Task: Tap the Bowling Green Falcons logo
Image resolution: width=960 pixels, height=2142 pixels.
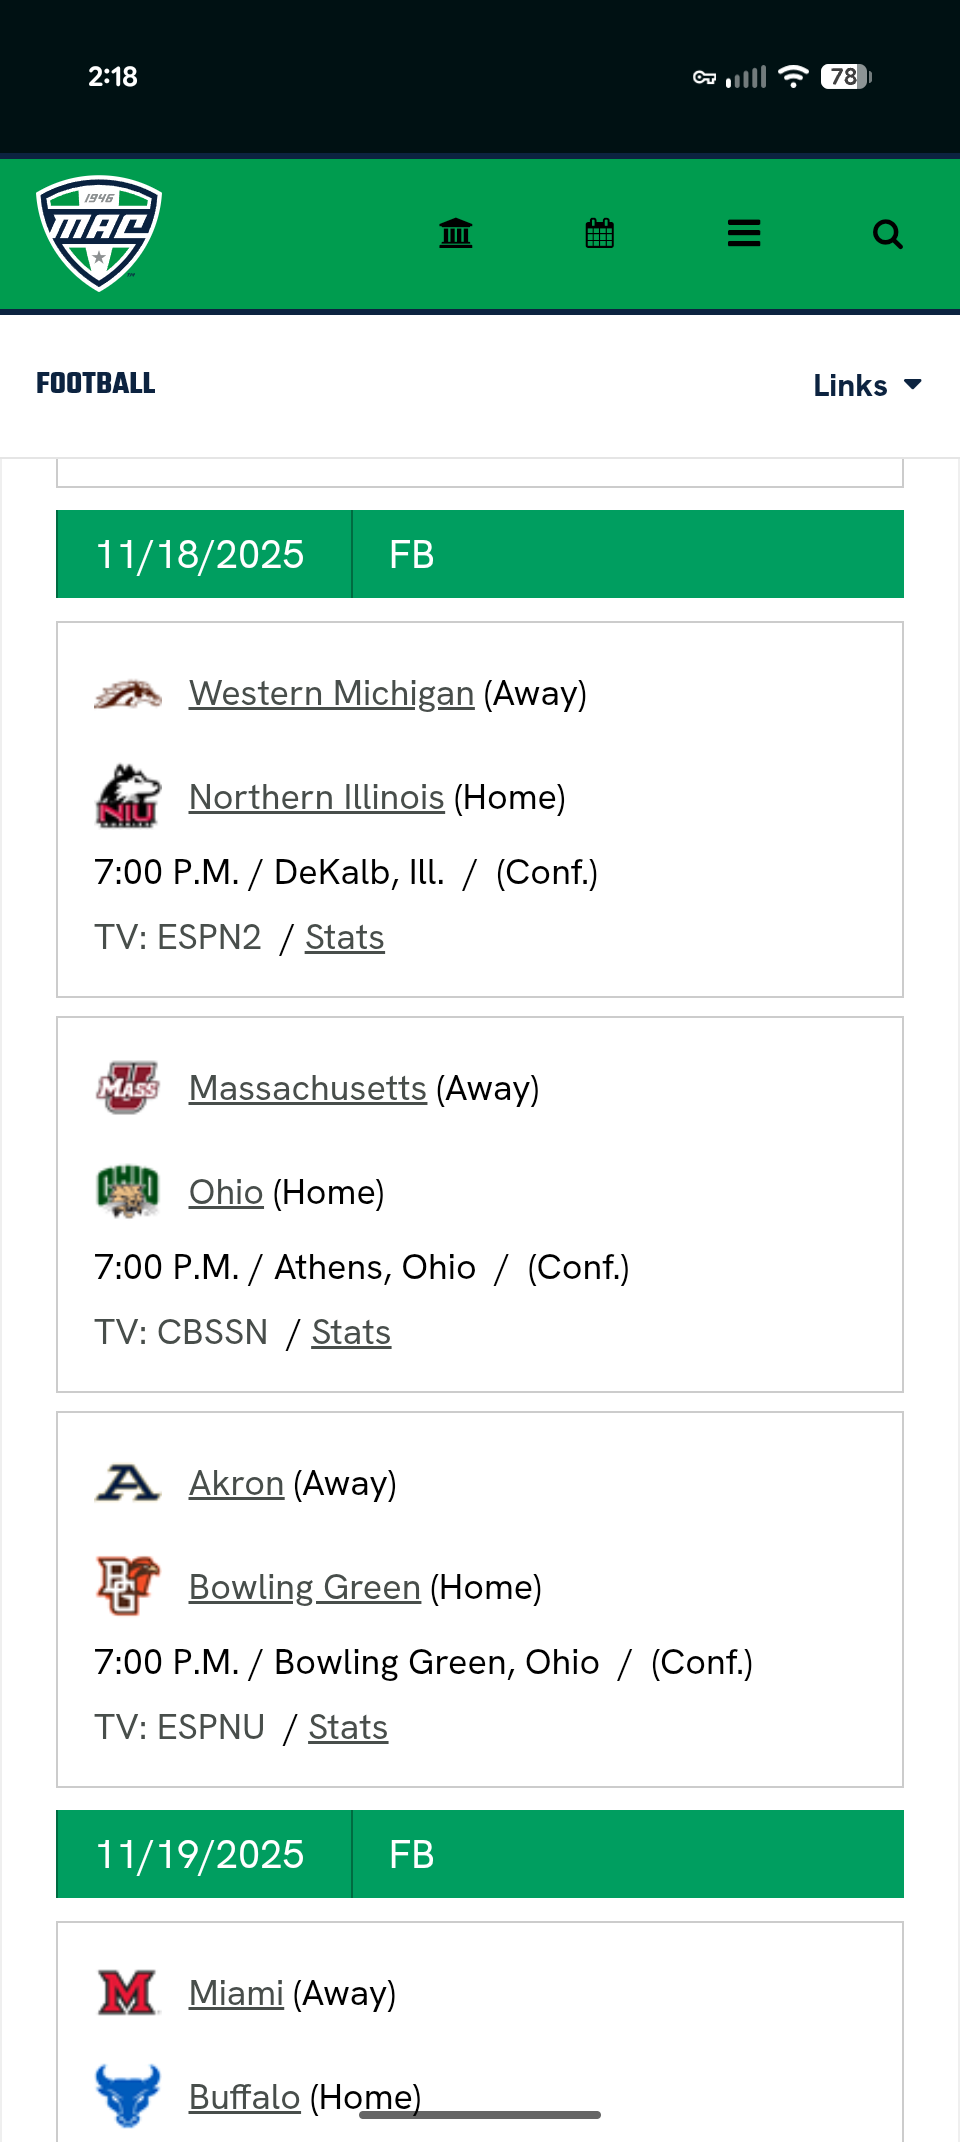Action: [x=128, y=1587]
